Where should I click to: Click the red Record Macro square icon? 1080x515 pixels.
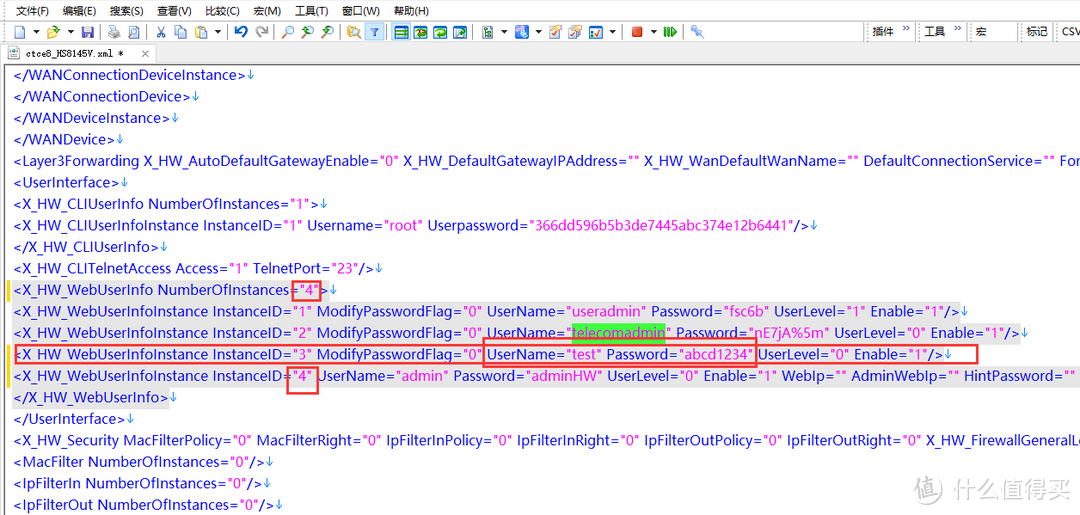click(637, 32)
